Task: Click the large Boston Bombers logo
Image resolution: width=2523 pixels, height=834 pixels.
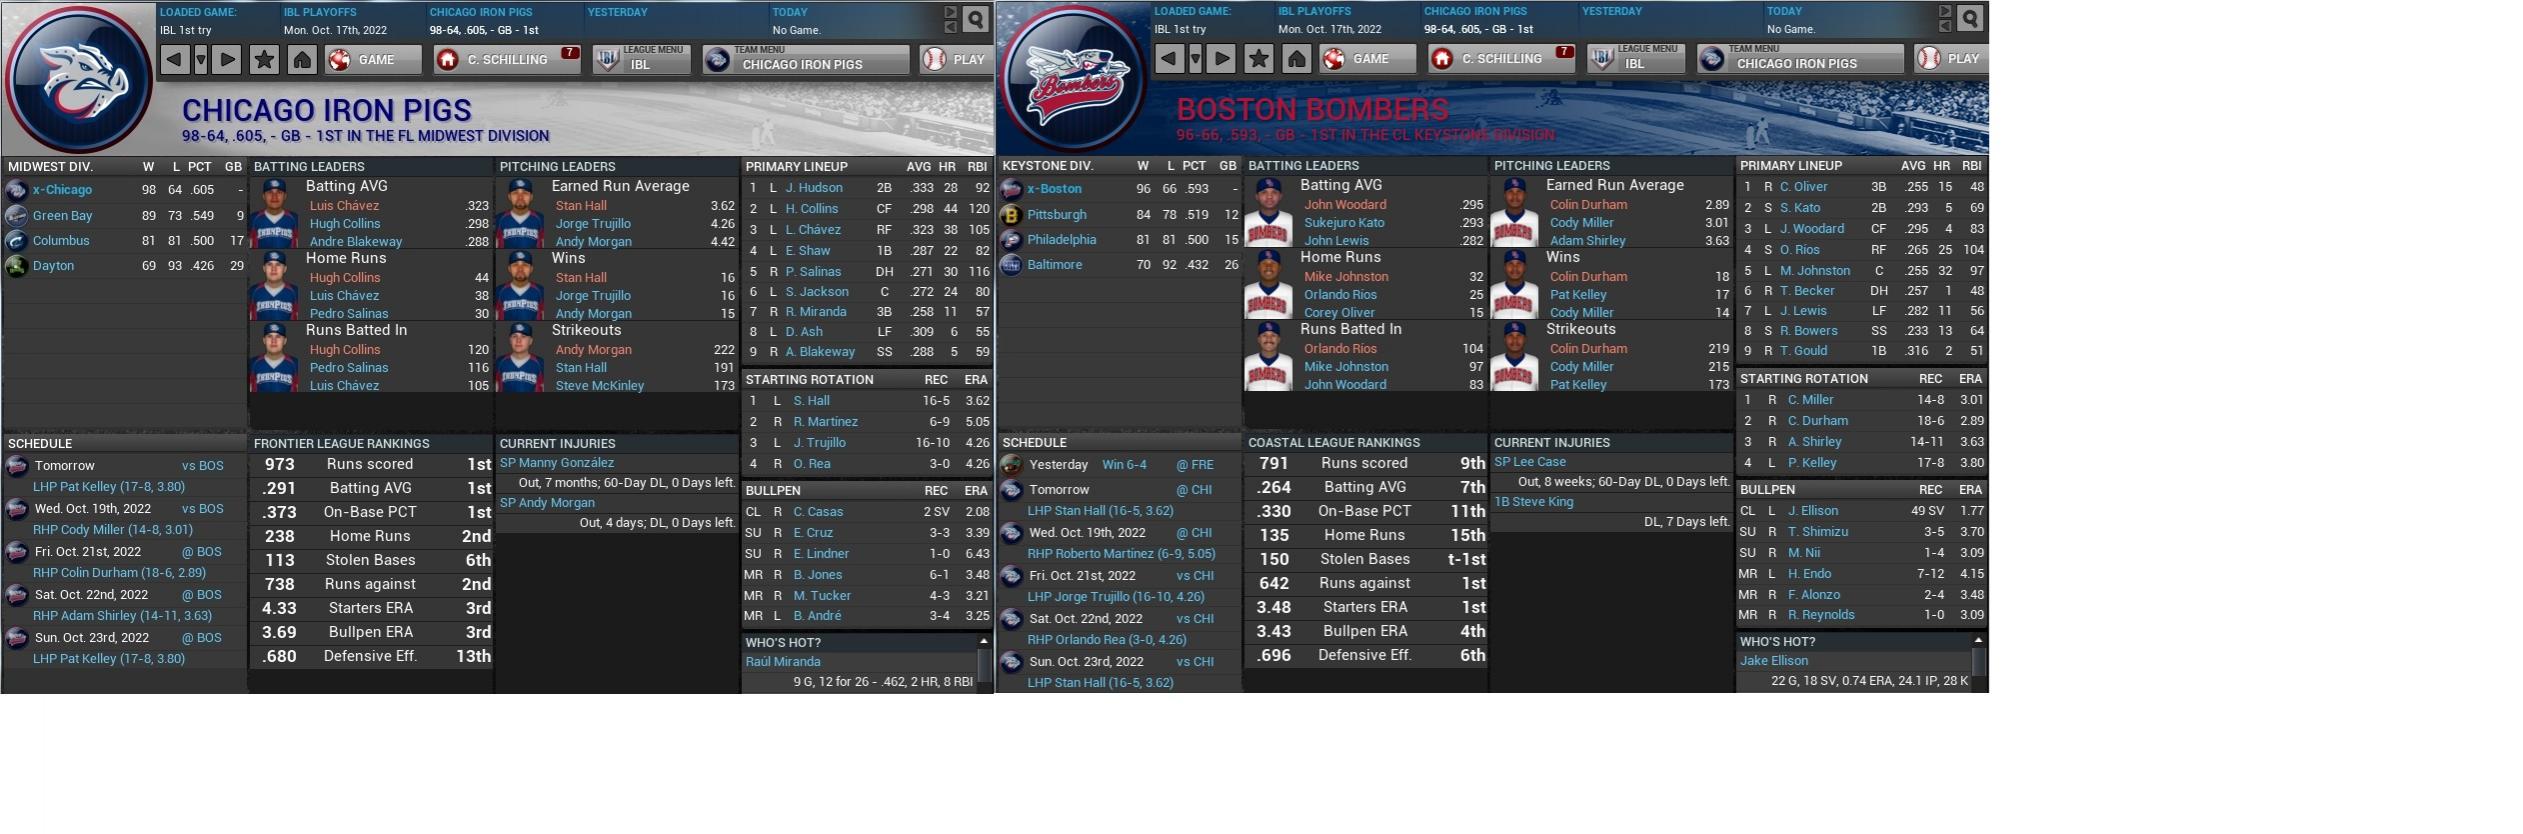Action: pyautogui.click(x=1073, y=80)
